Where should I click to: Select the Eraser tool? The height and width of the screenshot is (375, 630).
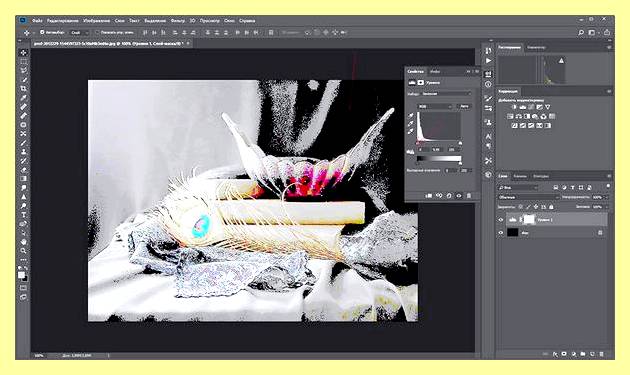click(24, 170)
